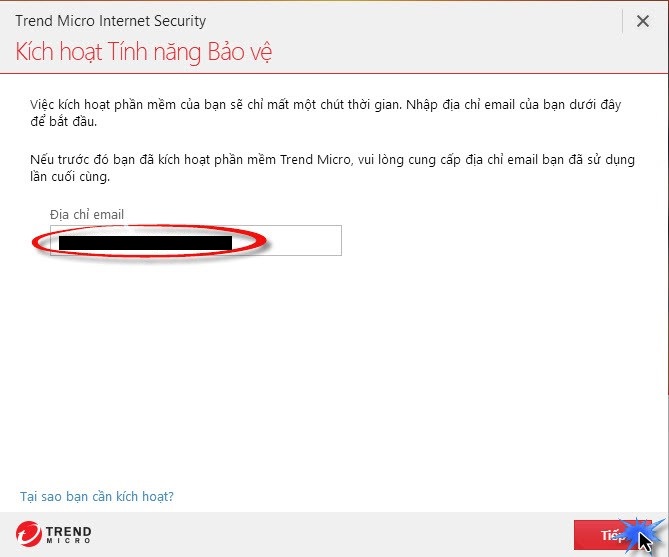Click the 'Kích hoạt Tính năng Bảo vệ' heading
Viewport: 669px width, 557px height.
pos(143,52)
